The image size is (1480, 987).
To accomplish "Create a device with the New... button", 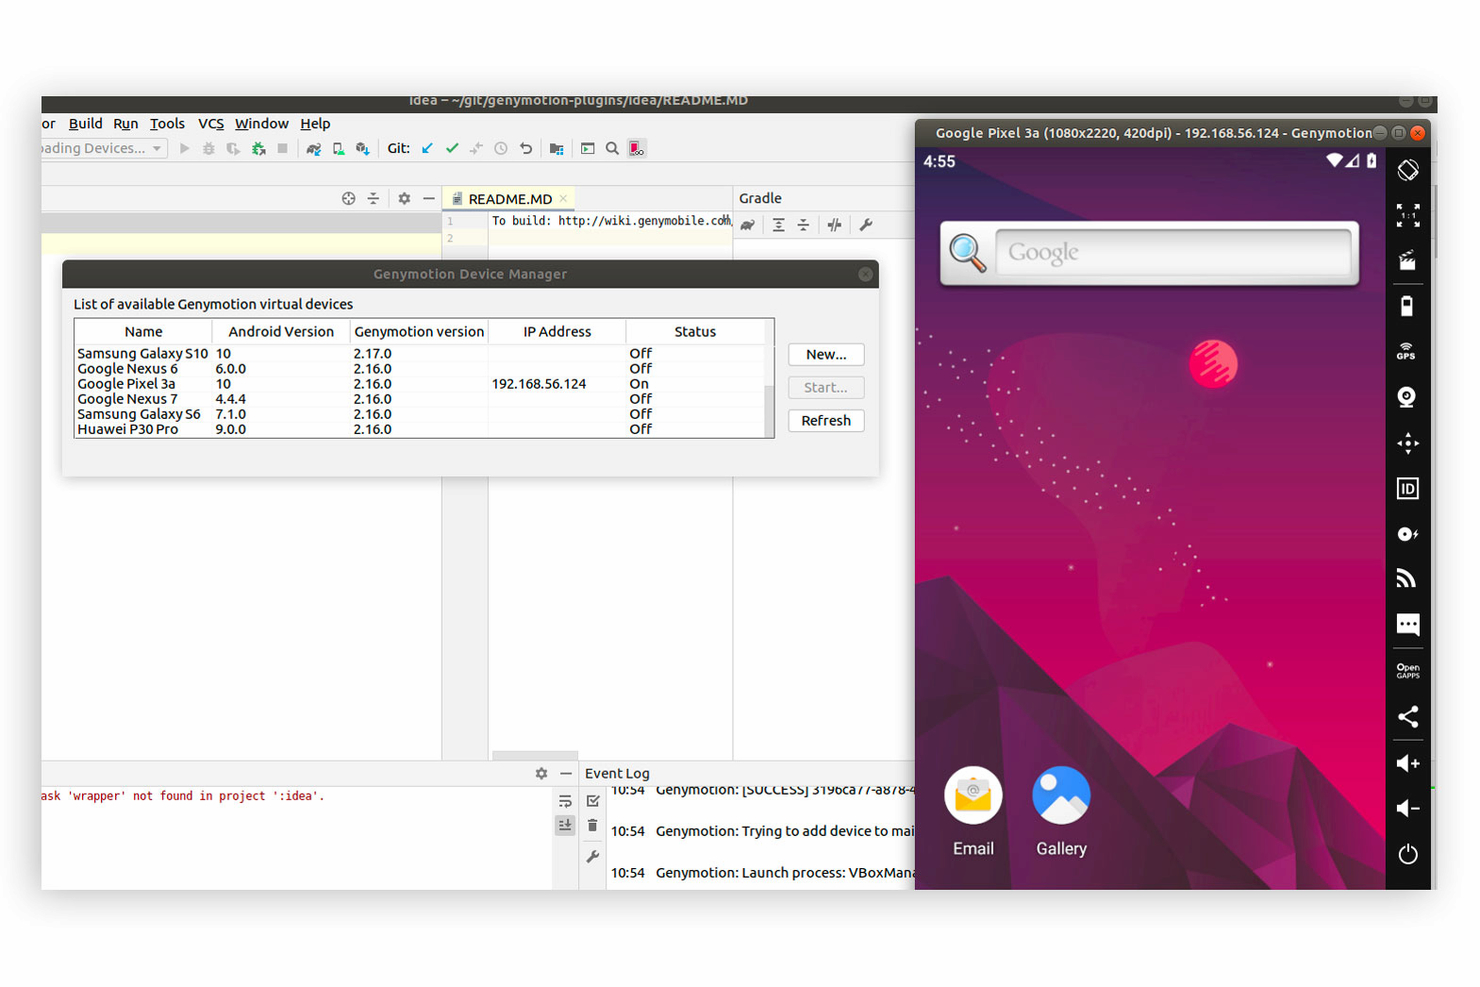I will click(x=825, y=354).
